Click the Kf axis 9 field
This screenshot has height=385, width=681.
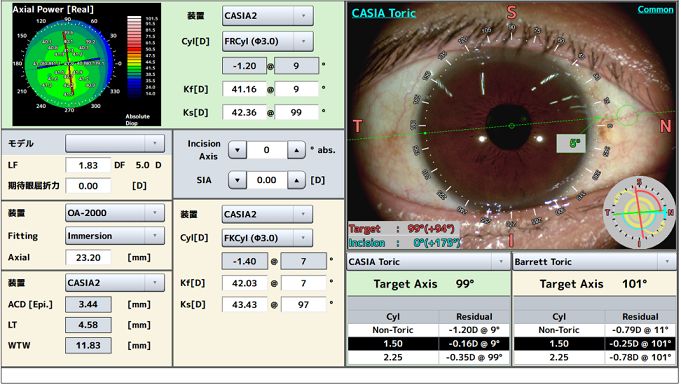296,90
